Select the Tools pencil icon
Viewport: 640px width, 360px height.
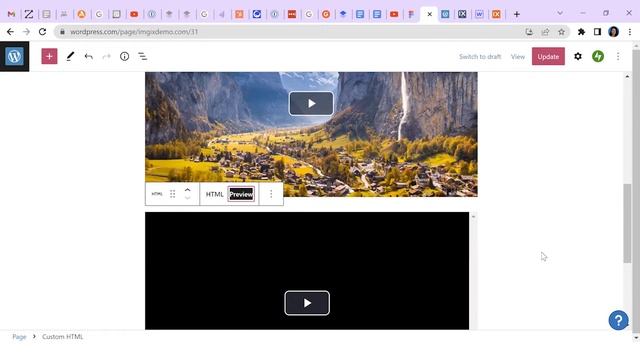[x=70, y=56]
